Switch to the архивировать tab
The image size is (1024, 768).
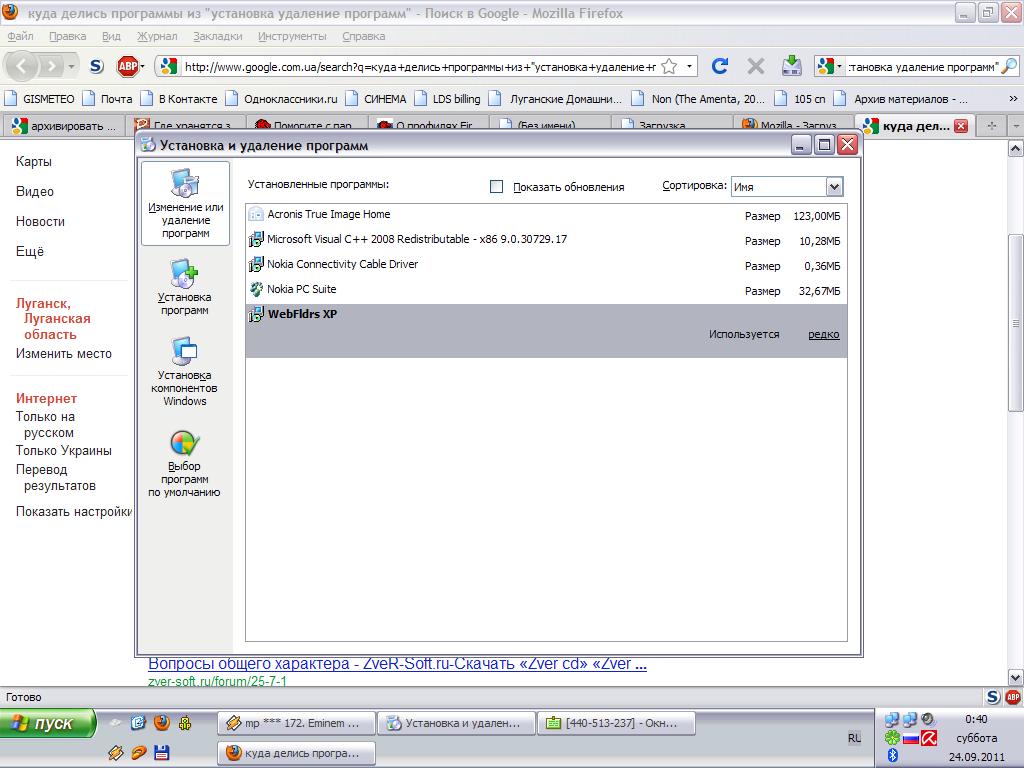click(65, 126)
